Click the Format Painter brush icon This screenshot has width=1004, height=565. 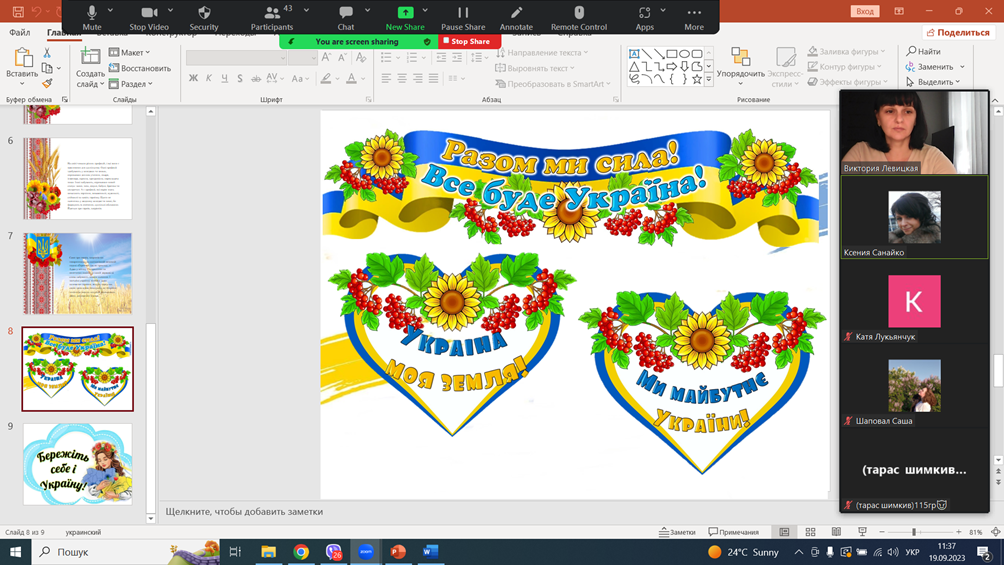tap(47, 83)
